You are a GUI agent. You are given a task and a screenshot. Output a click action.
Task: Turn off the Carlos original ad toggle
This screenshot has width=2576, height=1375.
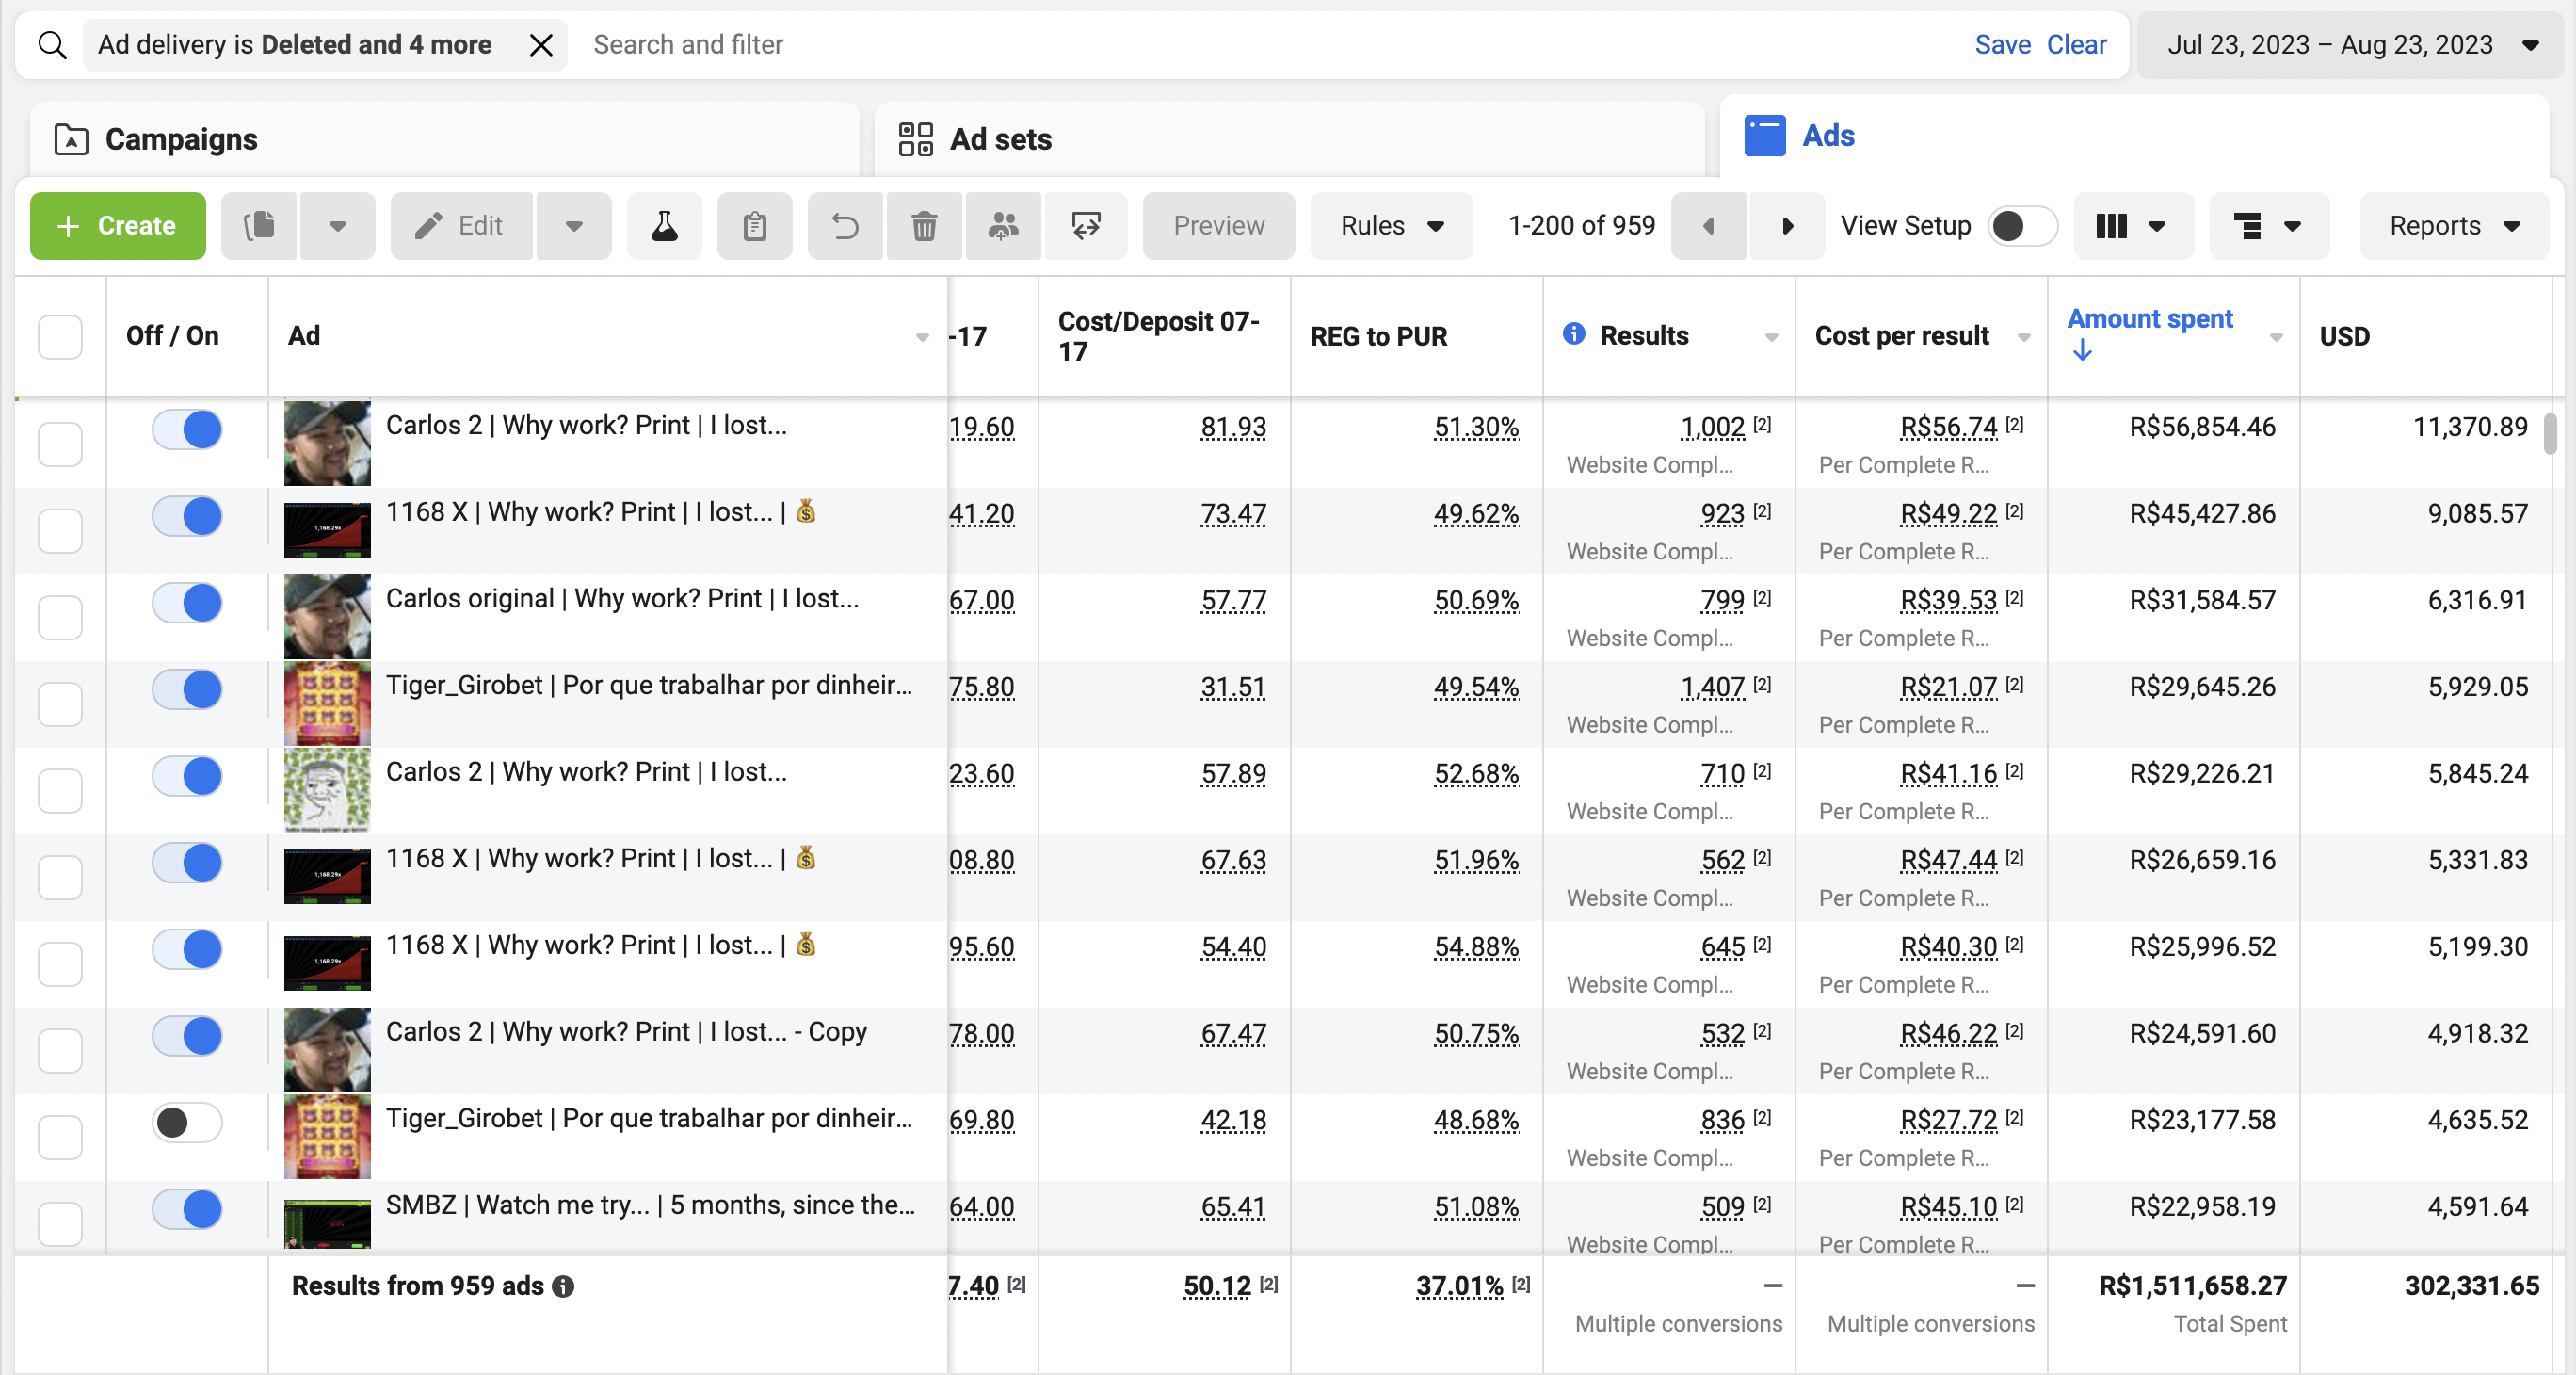[x=187, y=603]
